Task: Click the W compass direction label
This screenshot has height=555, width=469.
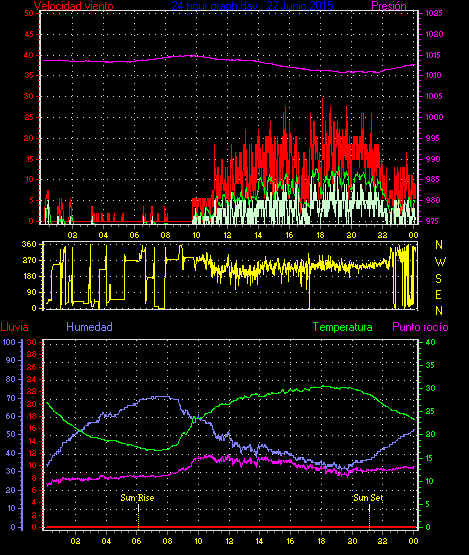Action: (440, 262)
